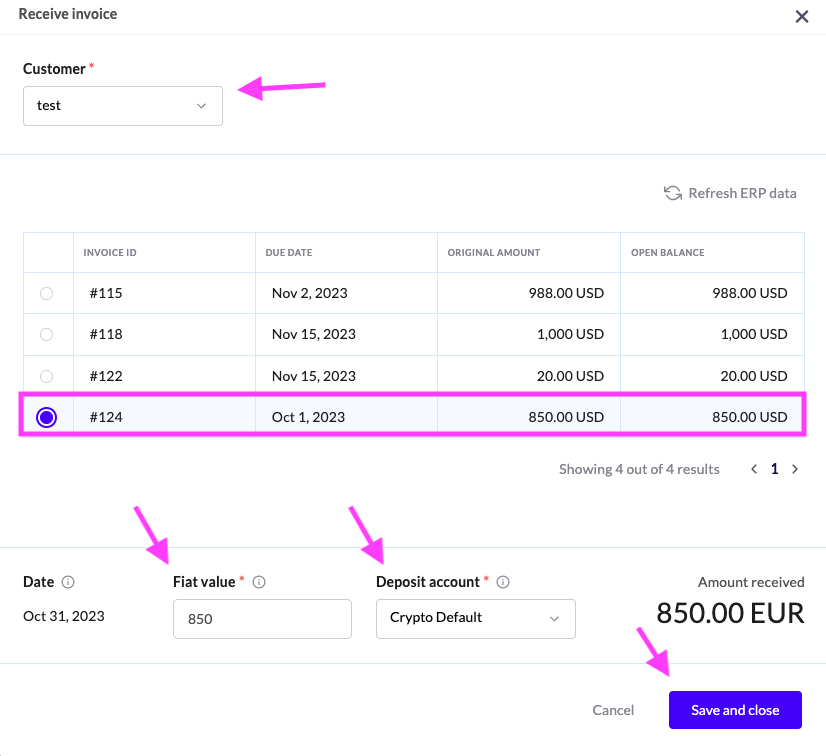
Task: Click the Invoice ID column header
Action: (x=110, y=253)
